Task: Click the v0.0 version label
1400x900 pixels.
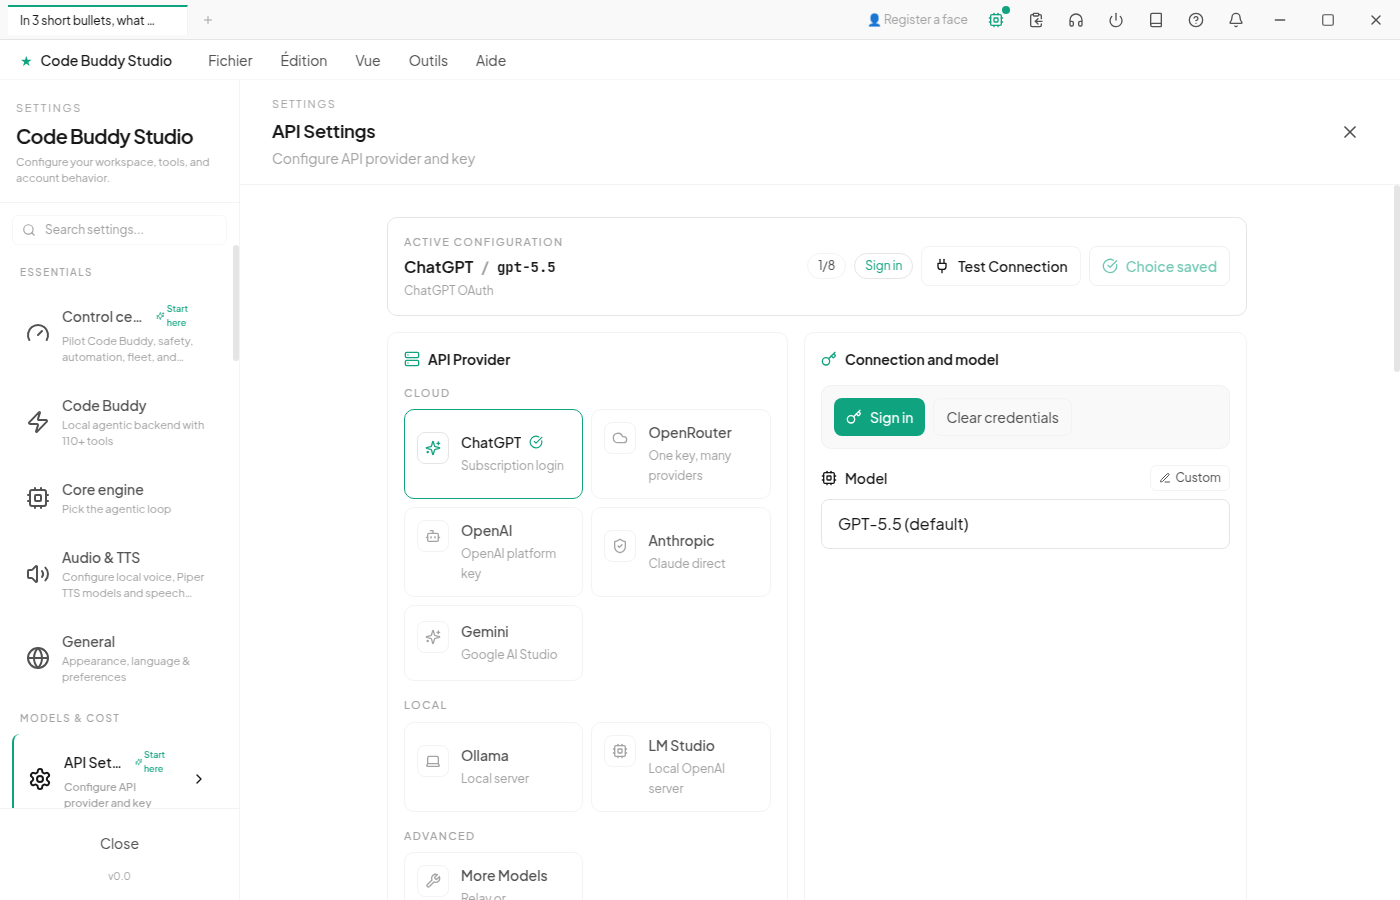Action: (119, 876)
